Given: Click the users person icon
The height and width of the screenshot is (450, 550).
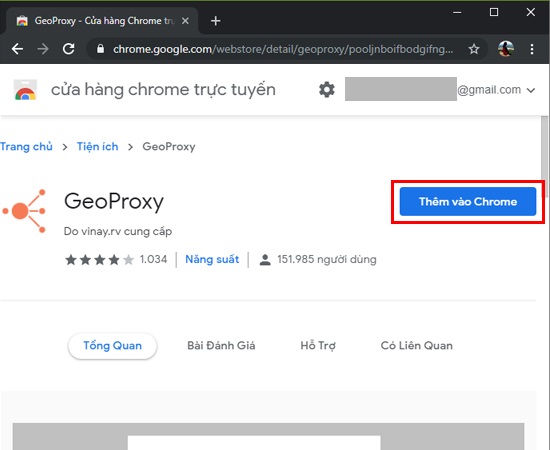Looking at the screenshot, I should pos(265,260).
